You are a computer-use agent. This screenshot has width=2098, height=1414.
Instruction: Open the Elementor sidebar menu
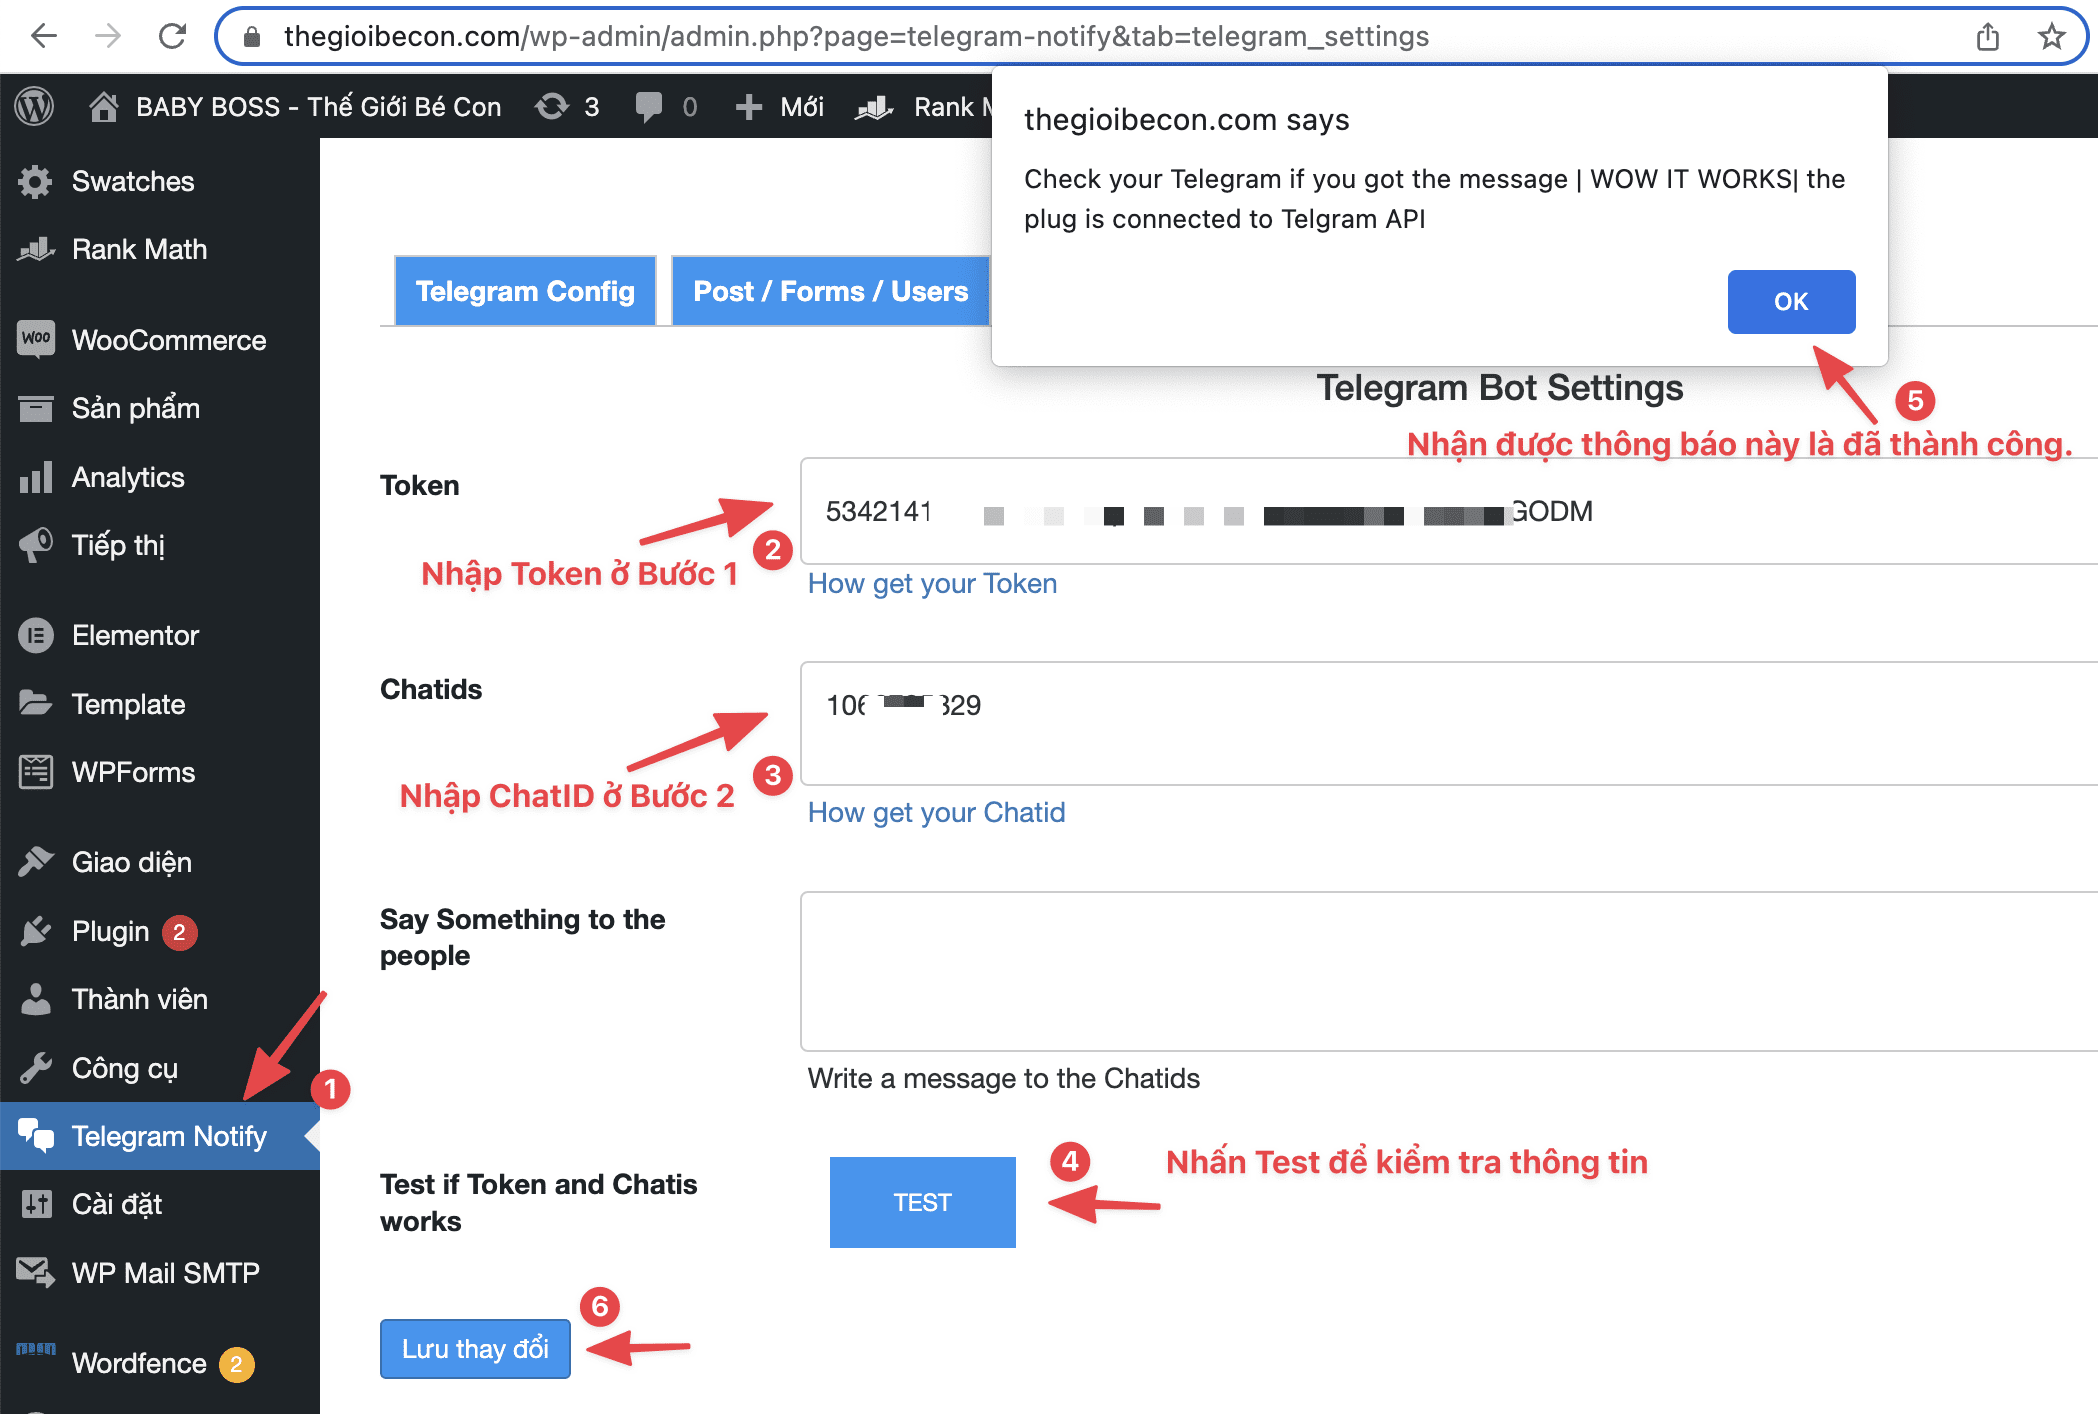(135, 635)
